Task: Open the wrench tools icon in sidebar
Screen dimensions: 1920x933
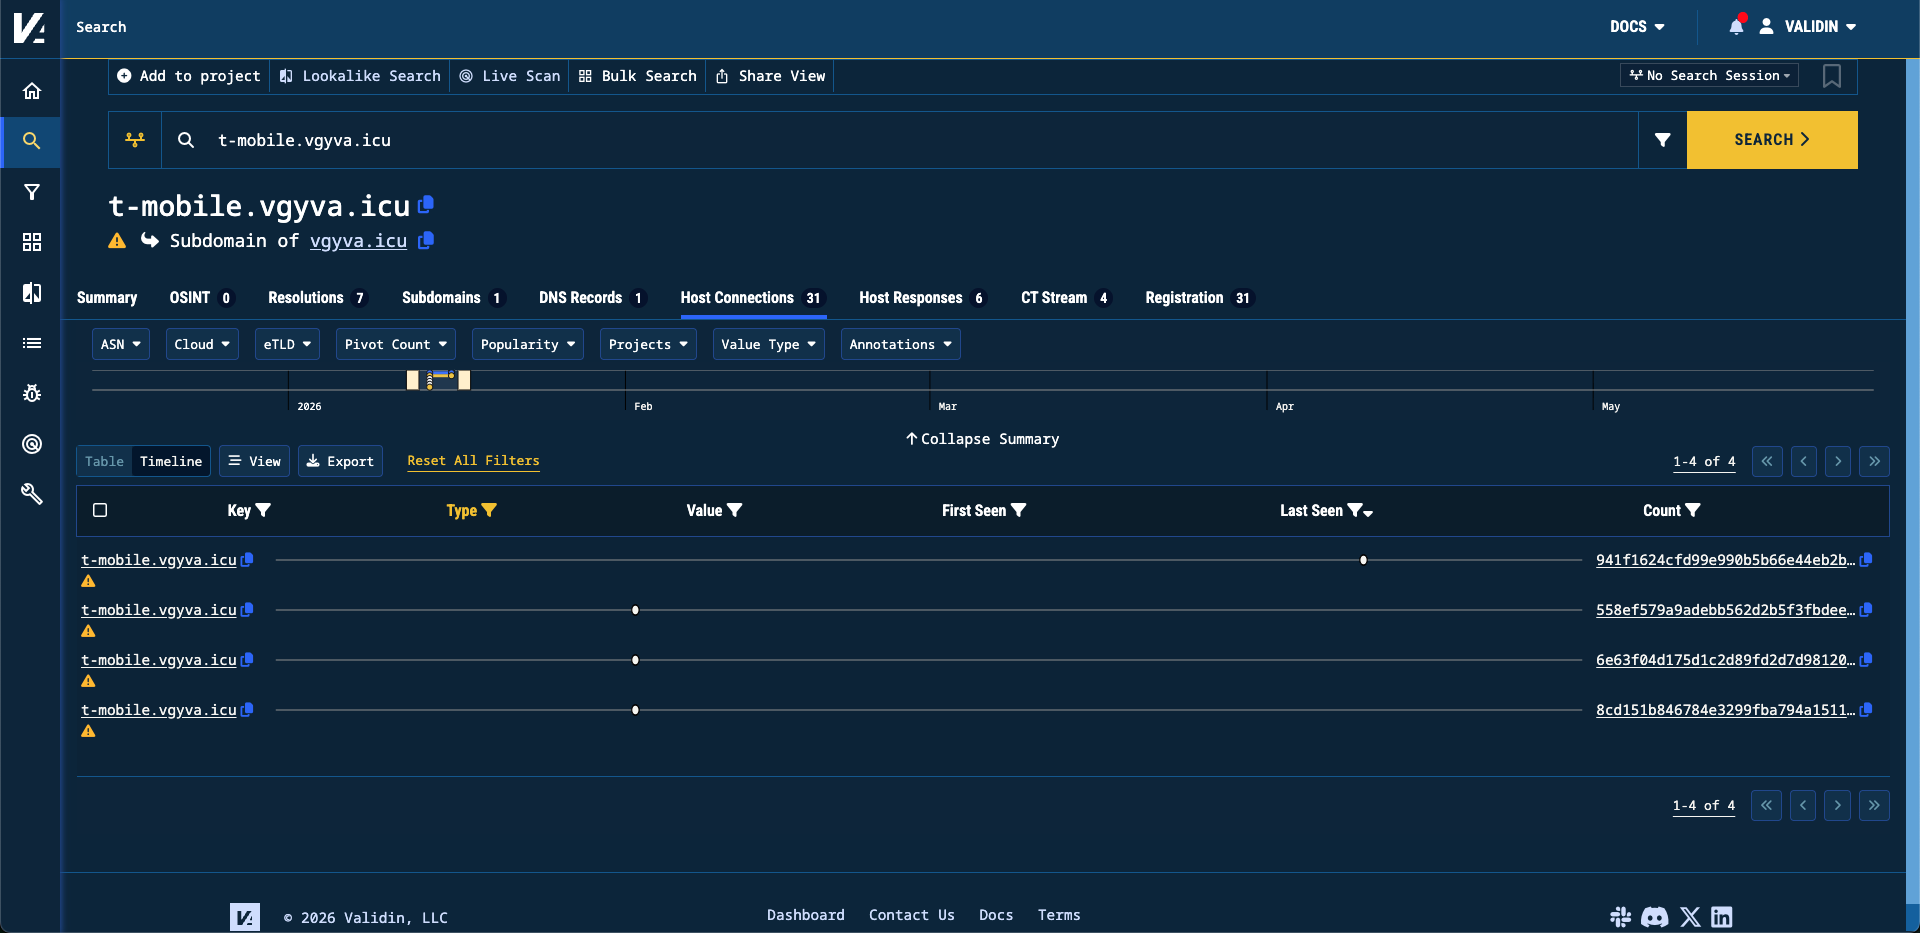Action: (32, 494)
